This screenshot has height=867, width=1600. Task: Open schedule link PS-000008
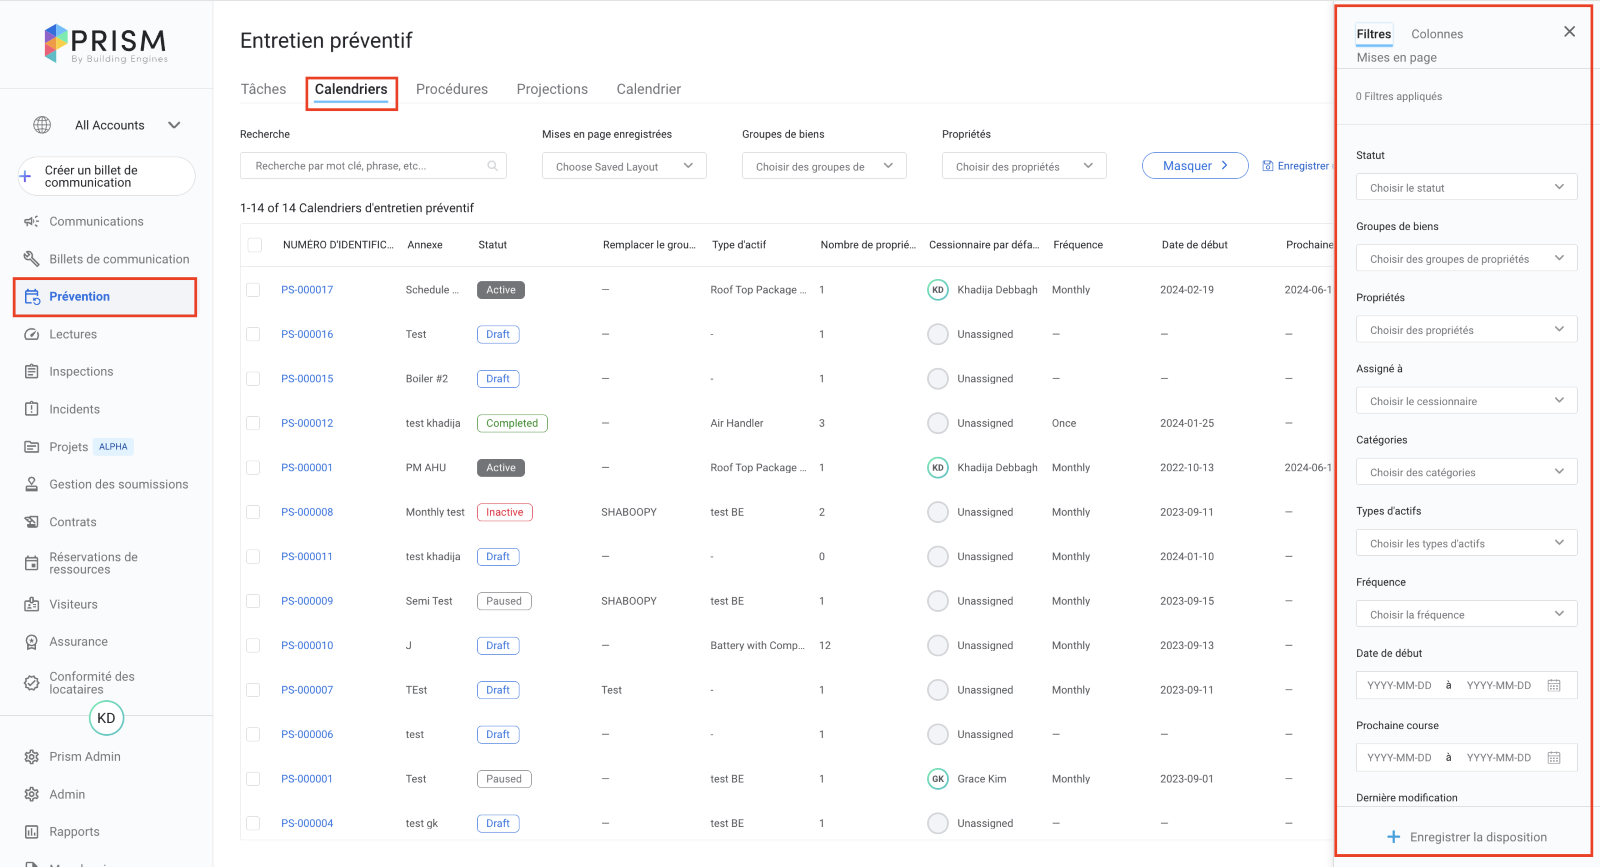point(307,512)
